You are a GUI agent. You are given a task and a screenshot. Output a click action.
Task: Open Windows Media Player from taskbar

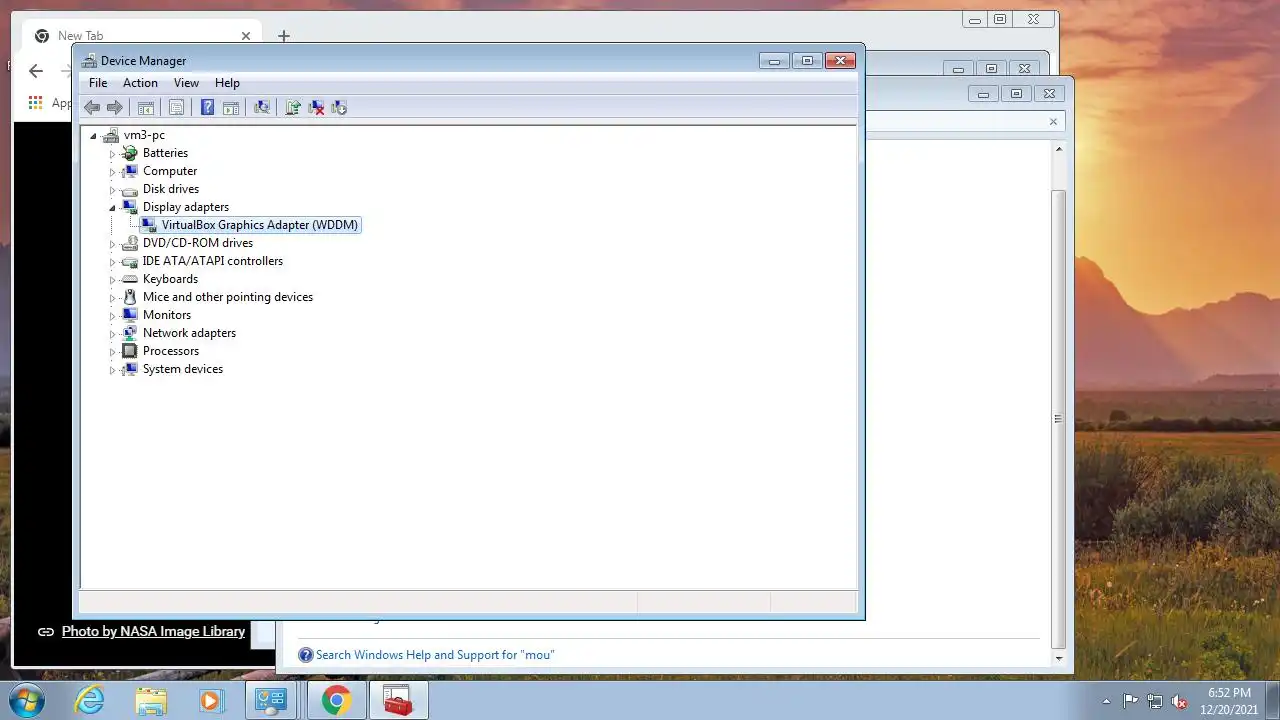click(x=210, y=700)
